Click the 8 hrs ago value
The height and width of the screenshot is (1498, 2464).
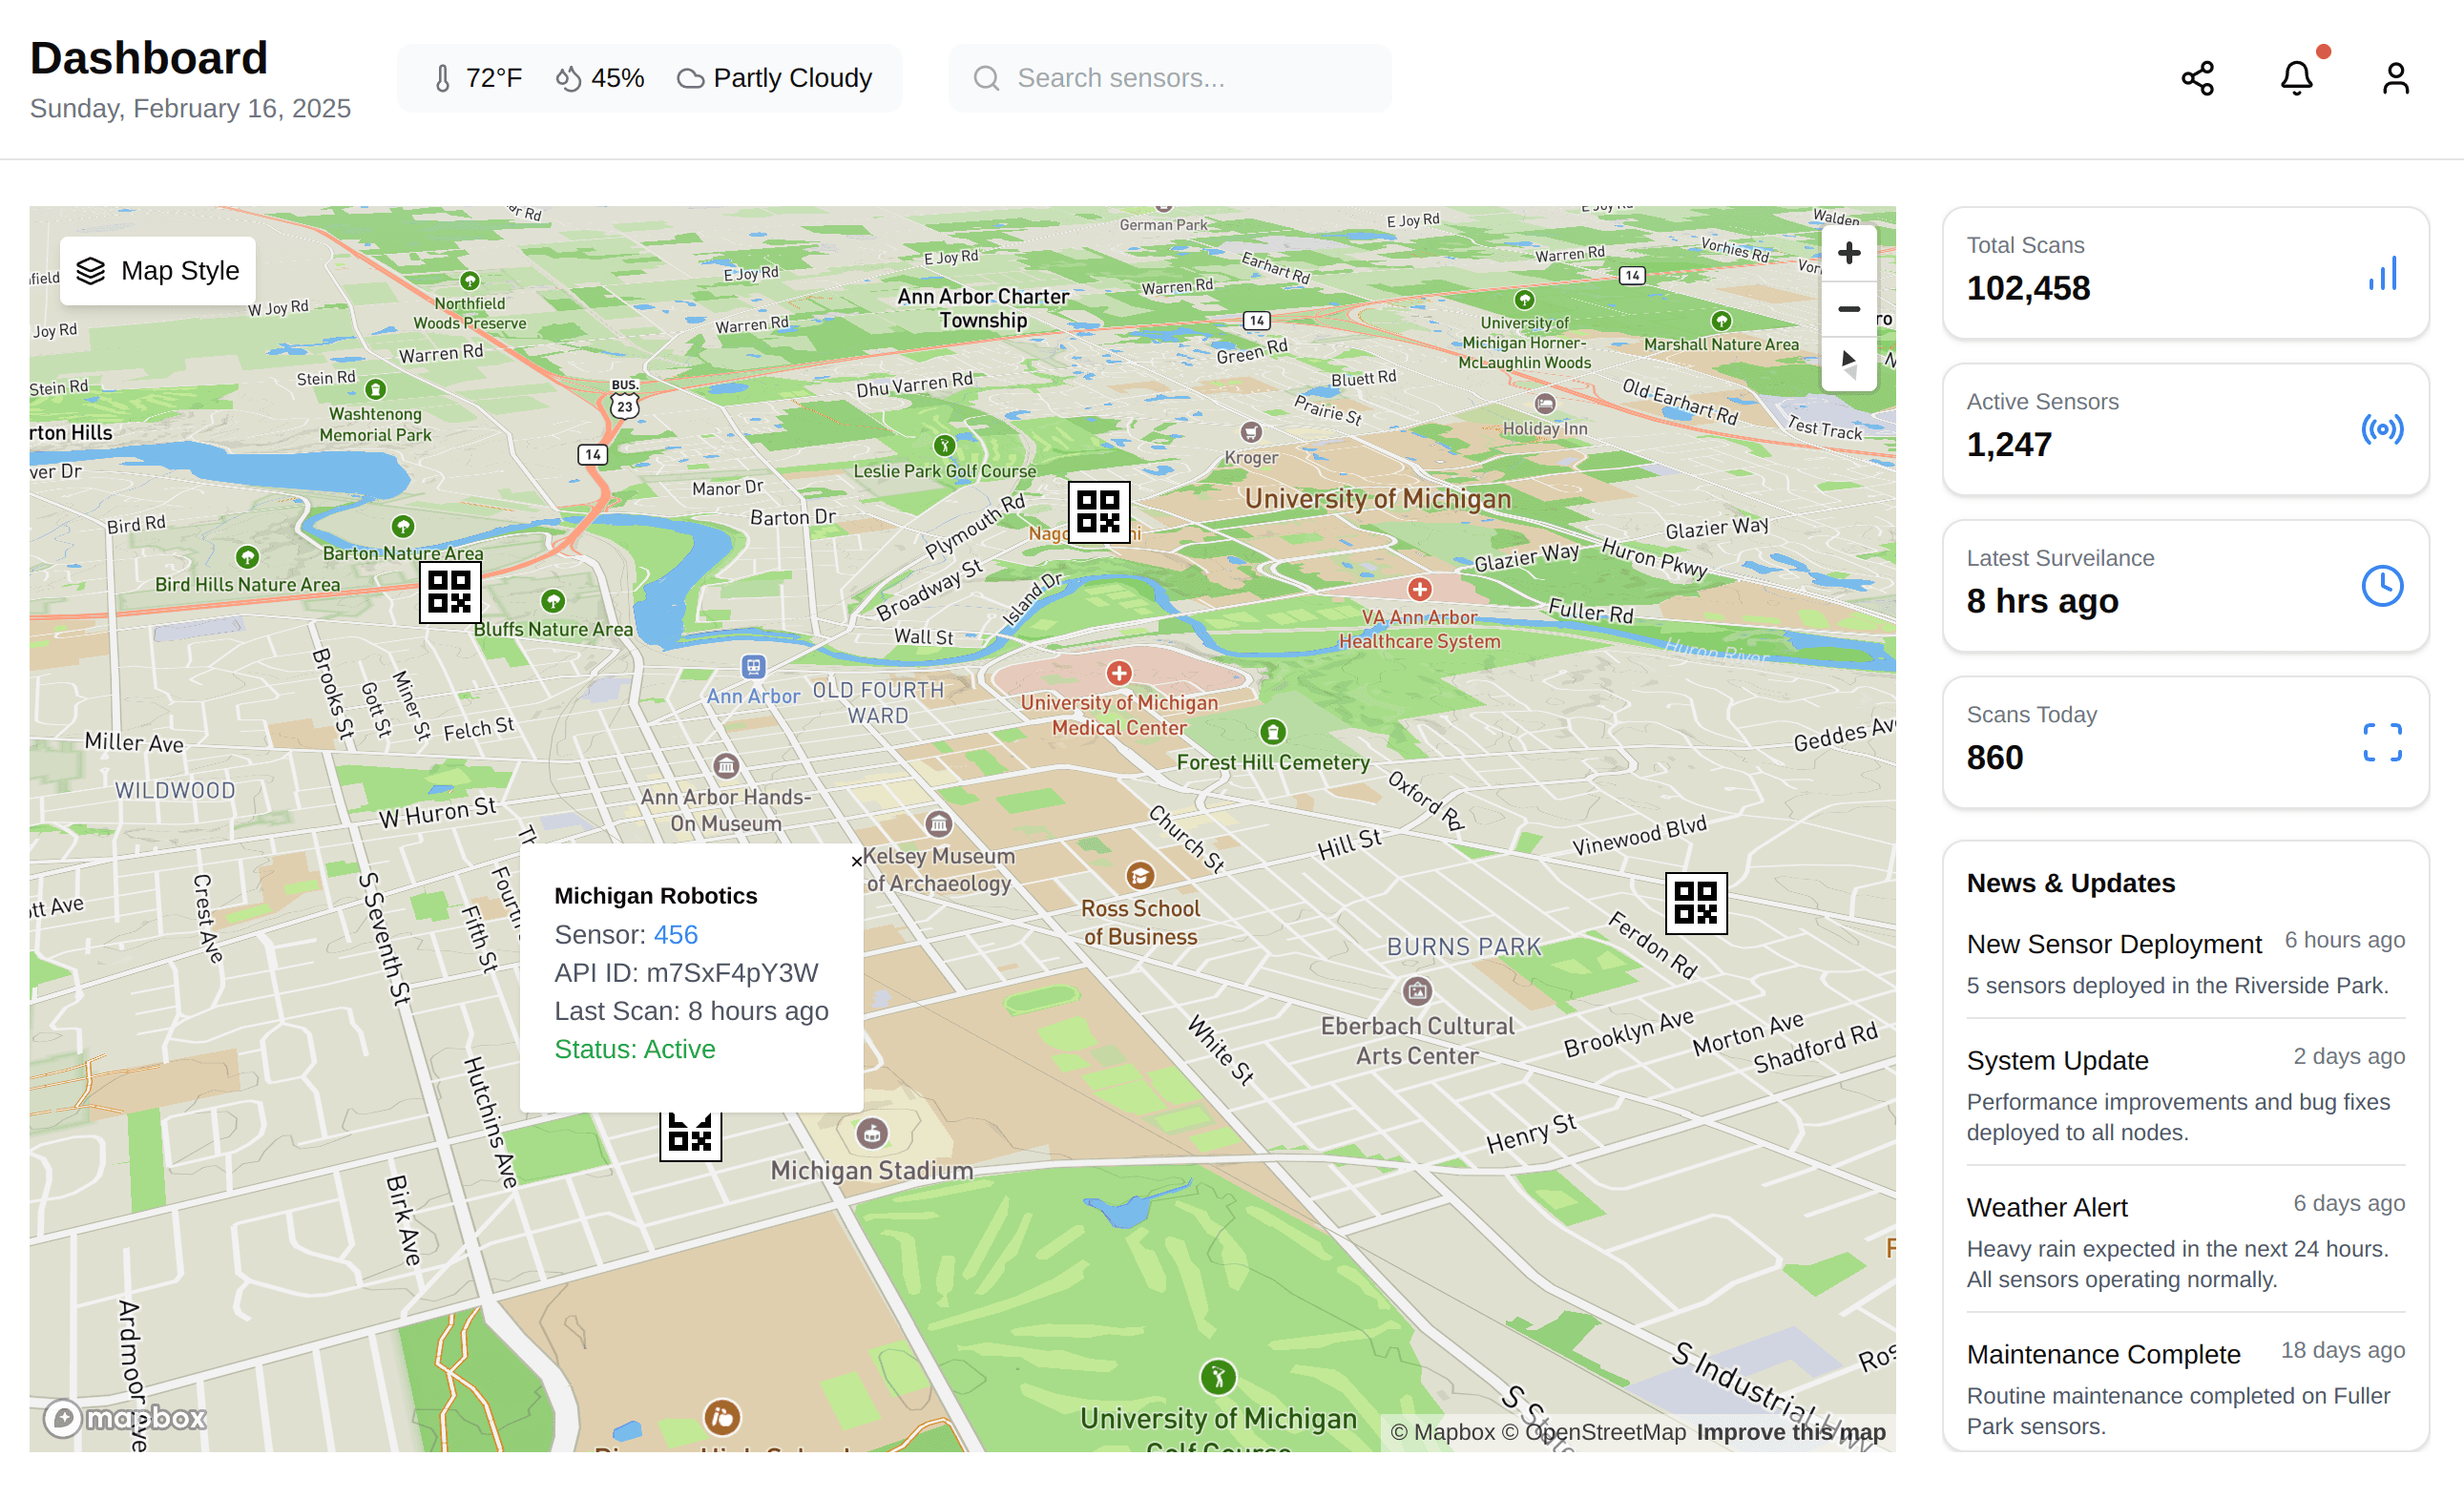[2042, 601]
